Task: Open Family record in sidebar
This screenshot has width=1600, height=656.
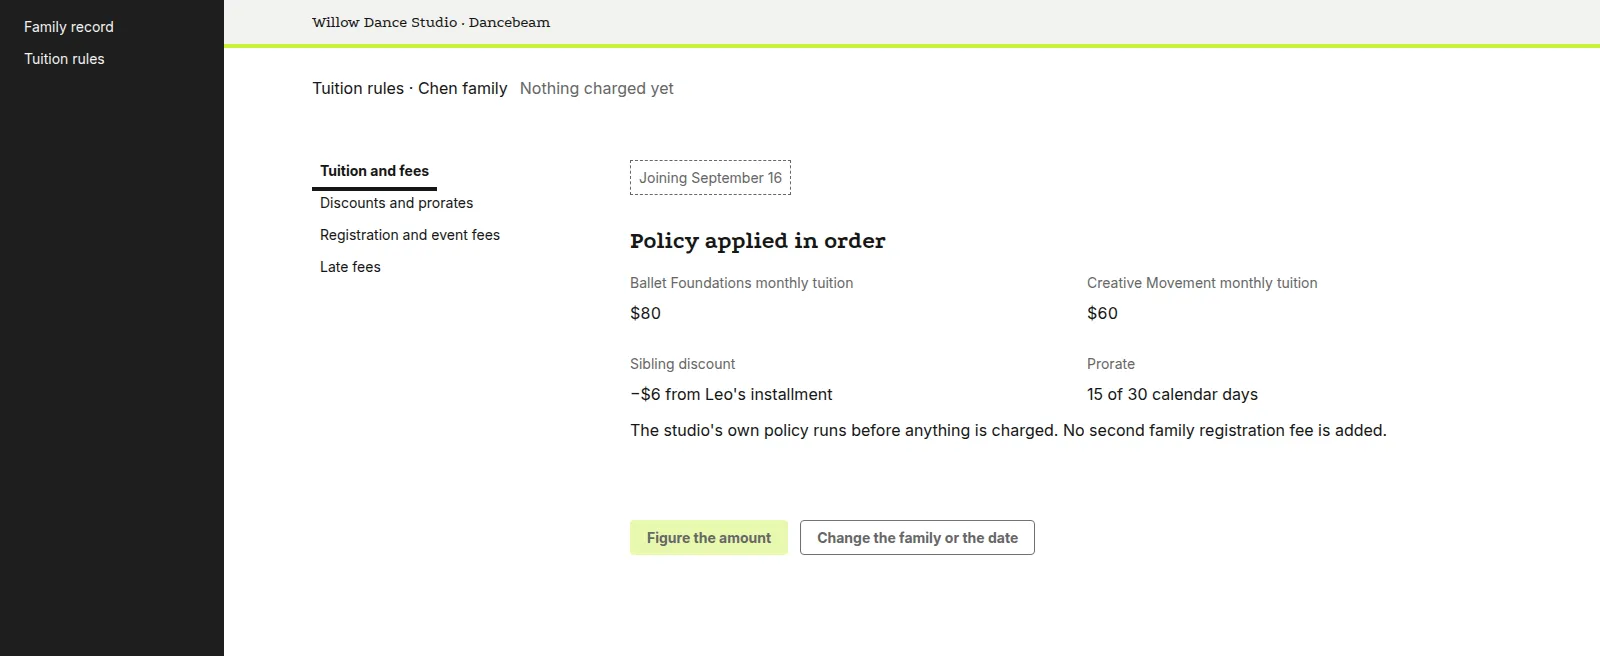Action: tap(69, 27)
